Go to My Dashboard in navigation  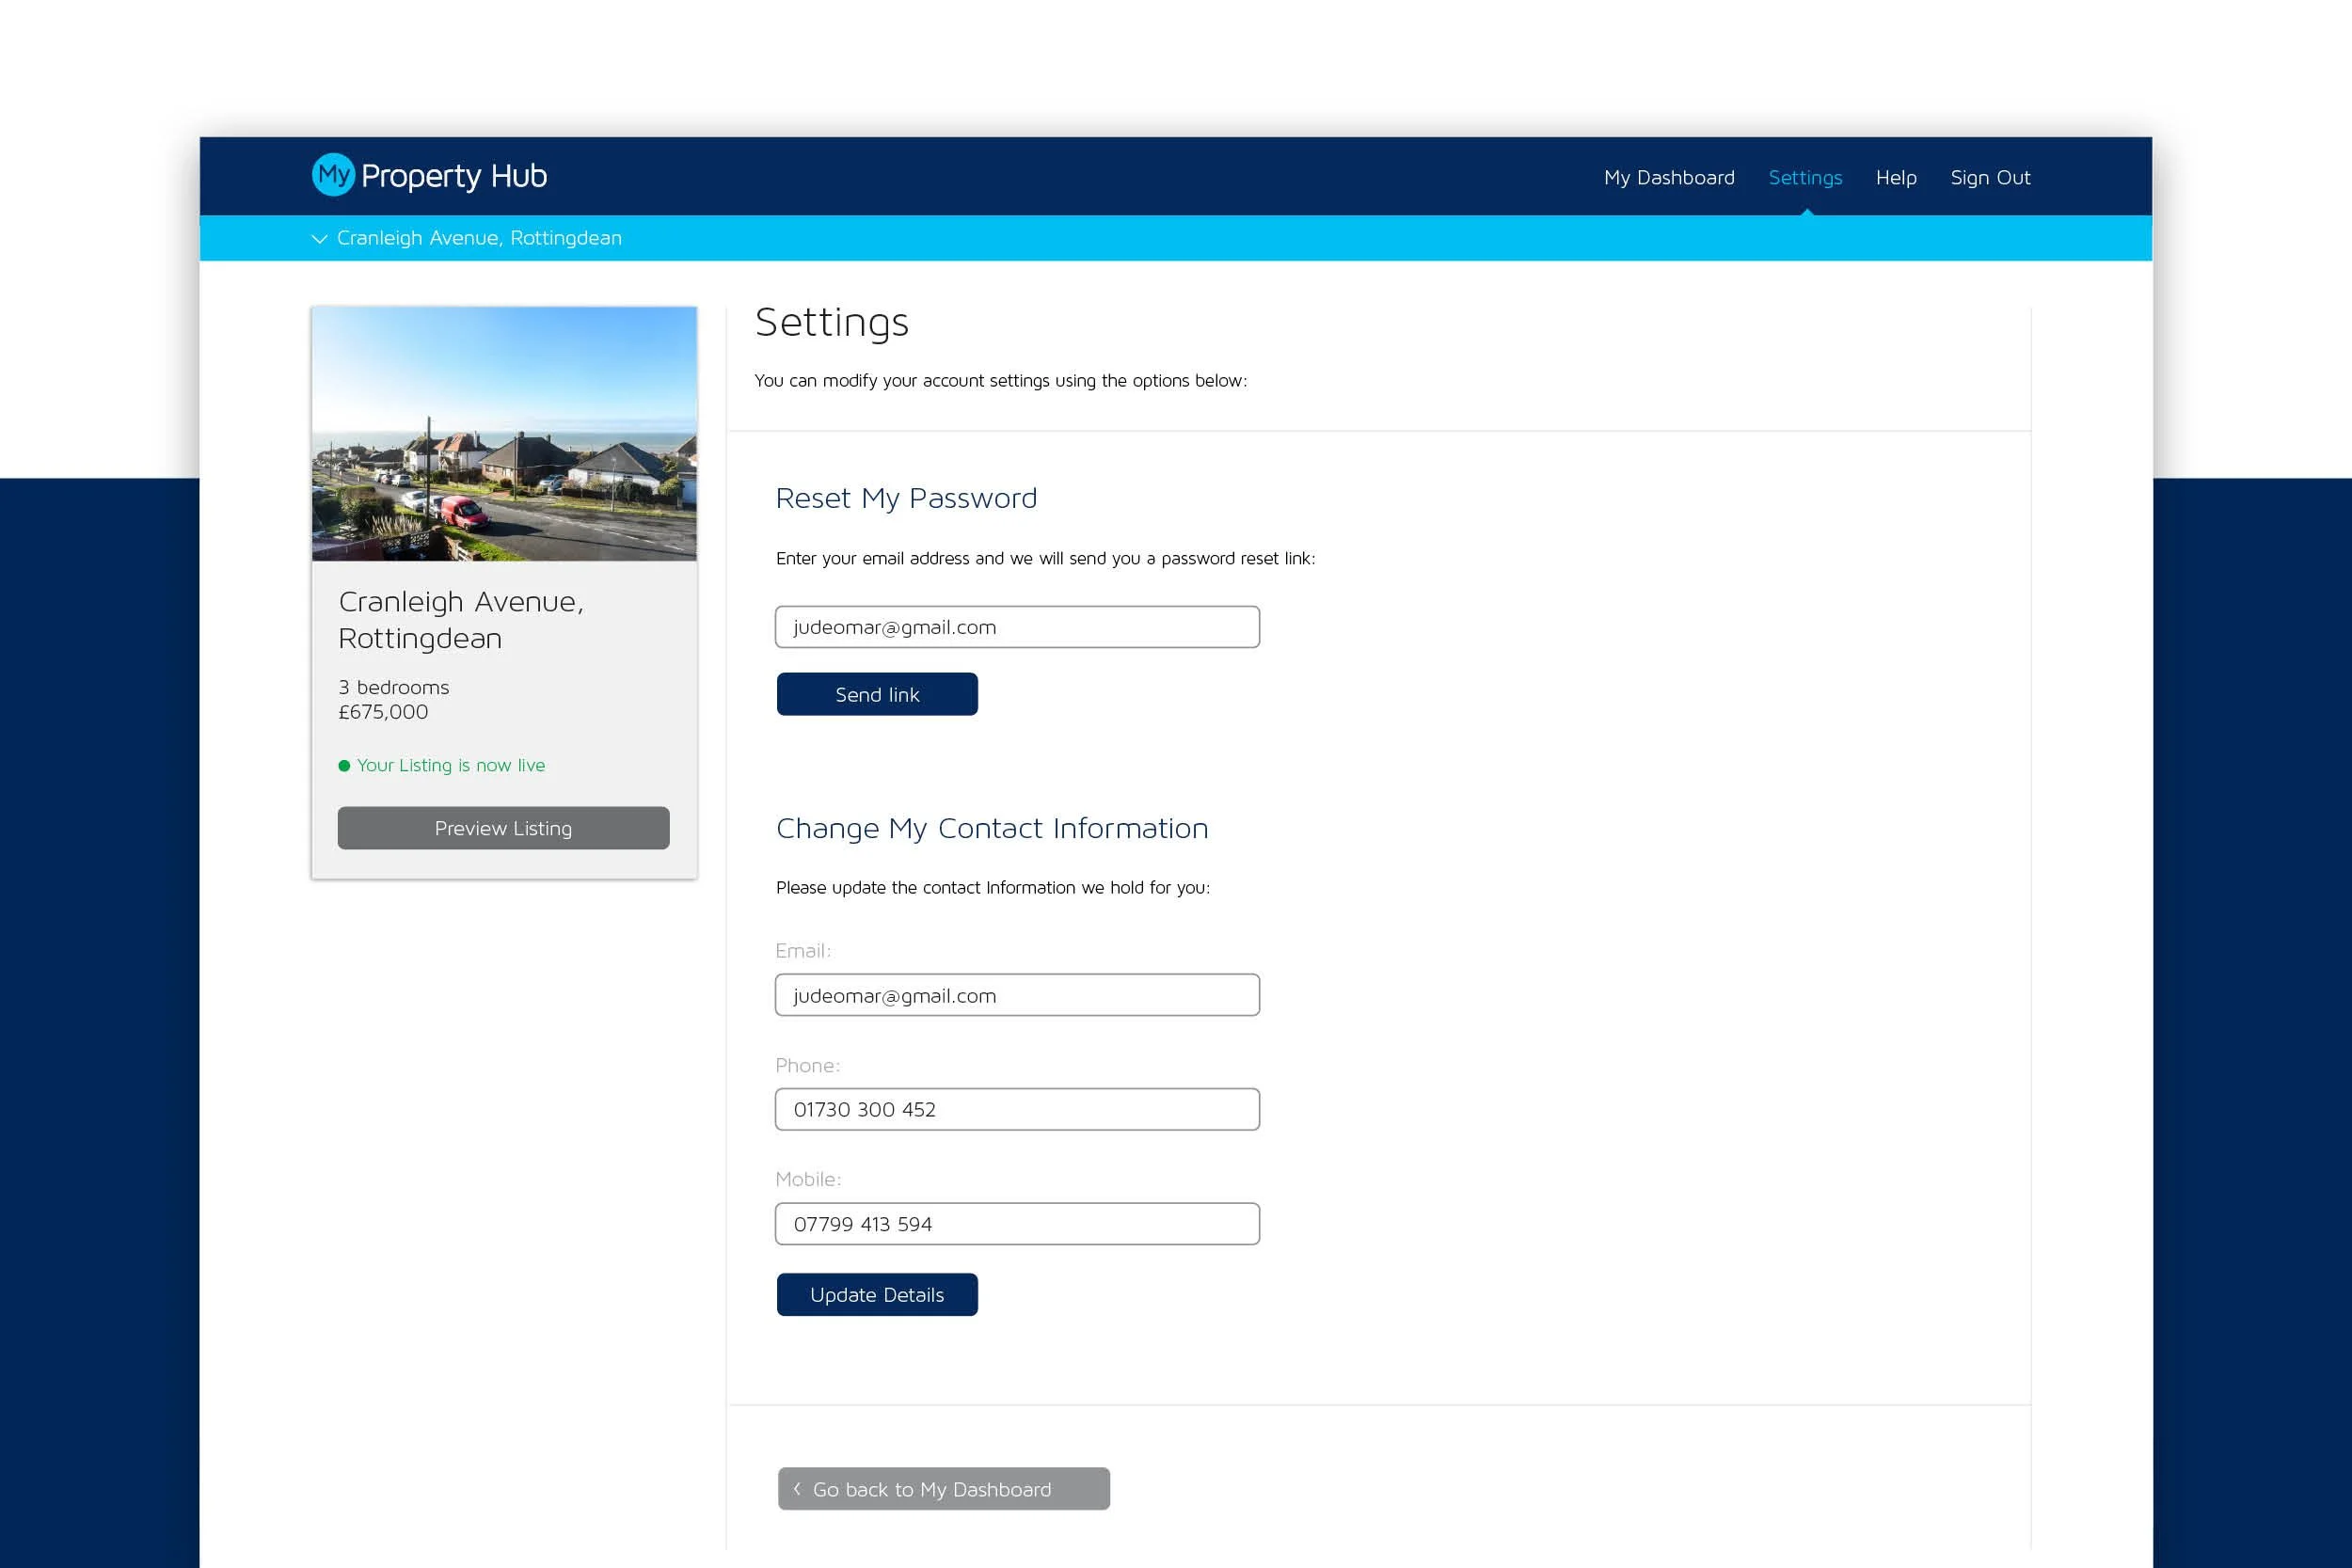click(x=1669, y=177)
